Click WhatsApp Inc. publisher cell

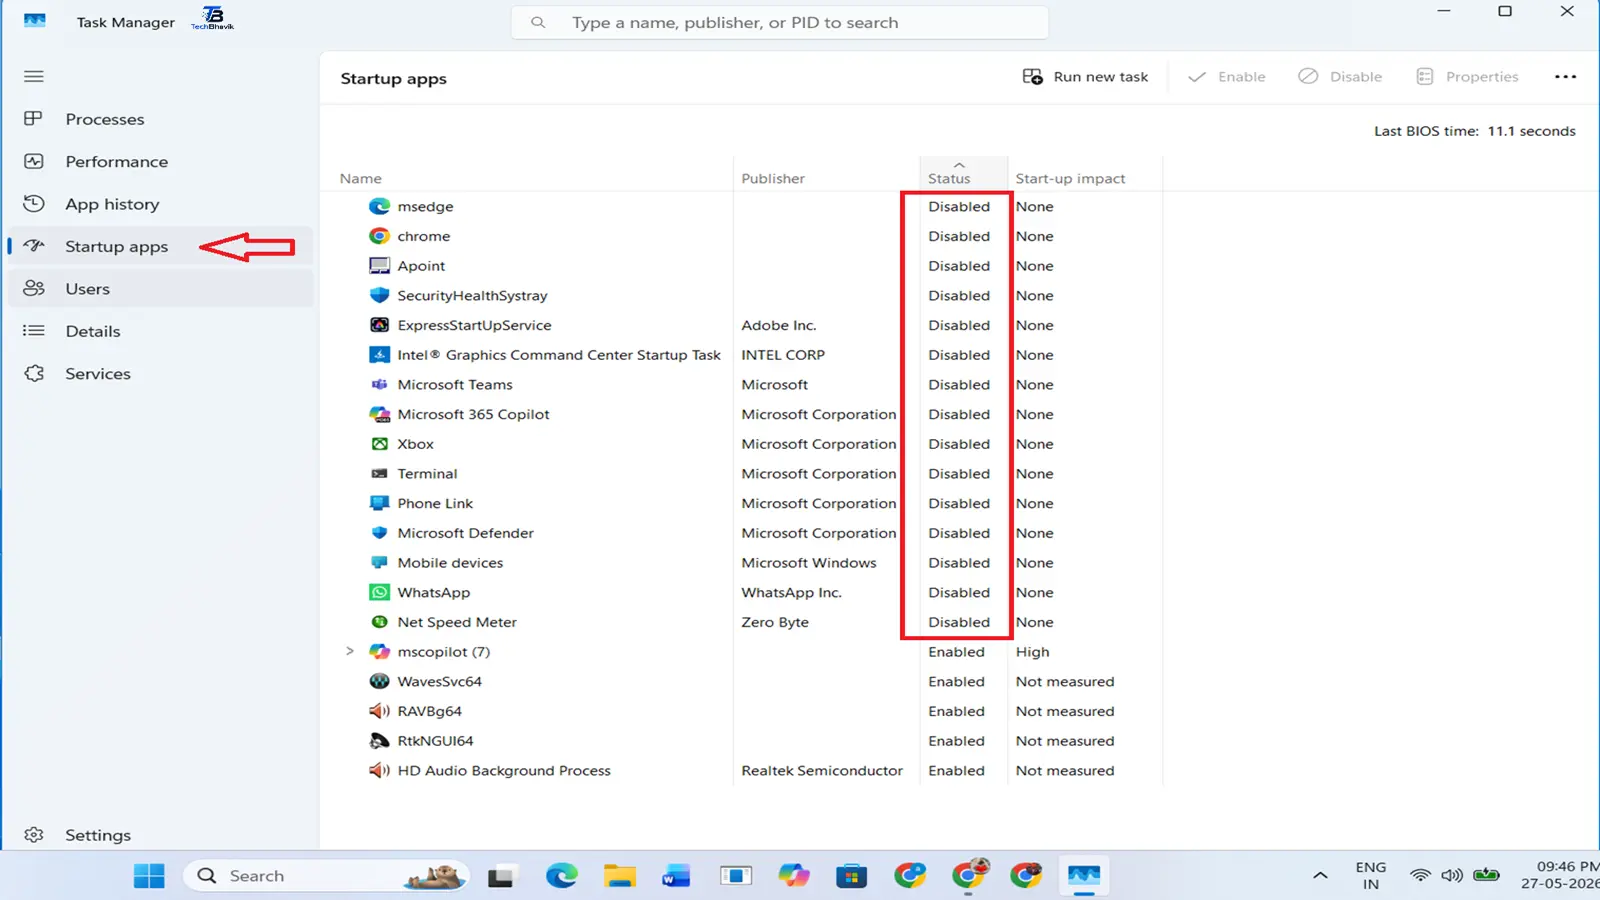click(x=791, y=592)
